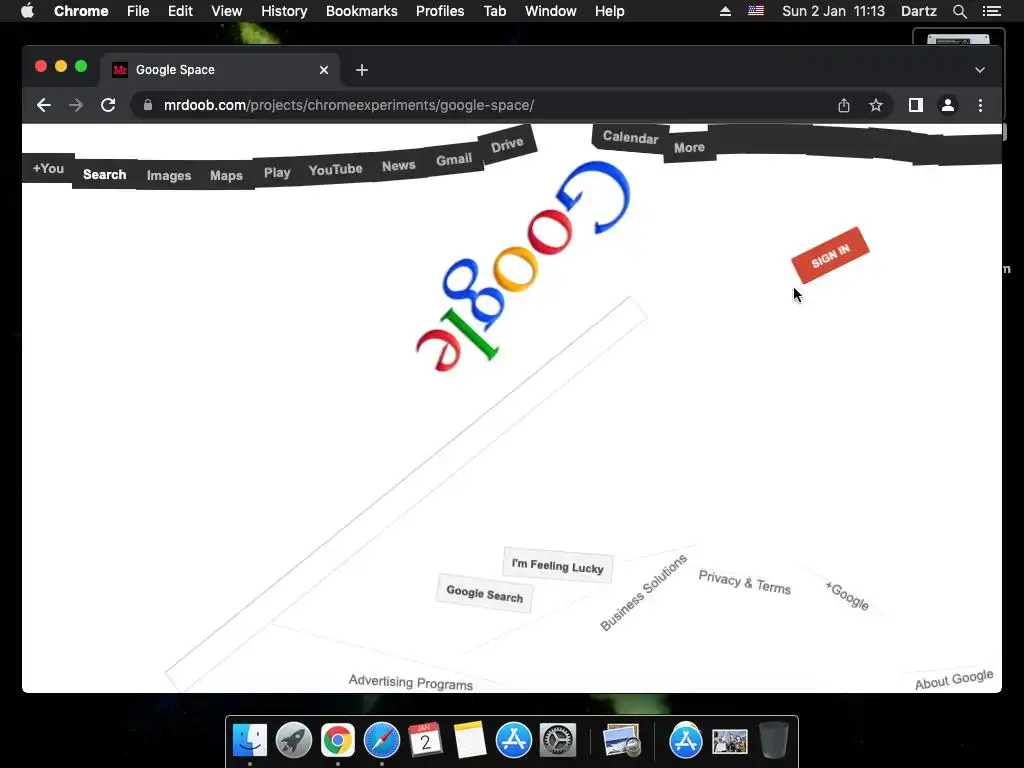Launch Safari from the Dock

(381, 741)
